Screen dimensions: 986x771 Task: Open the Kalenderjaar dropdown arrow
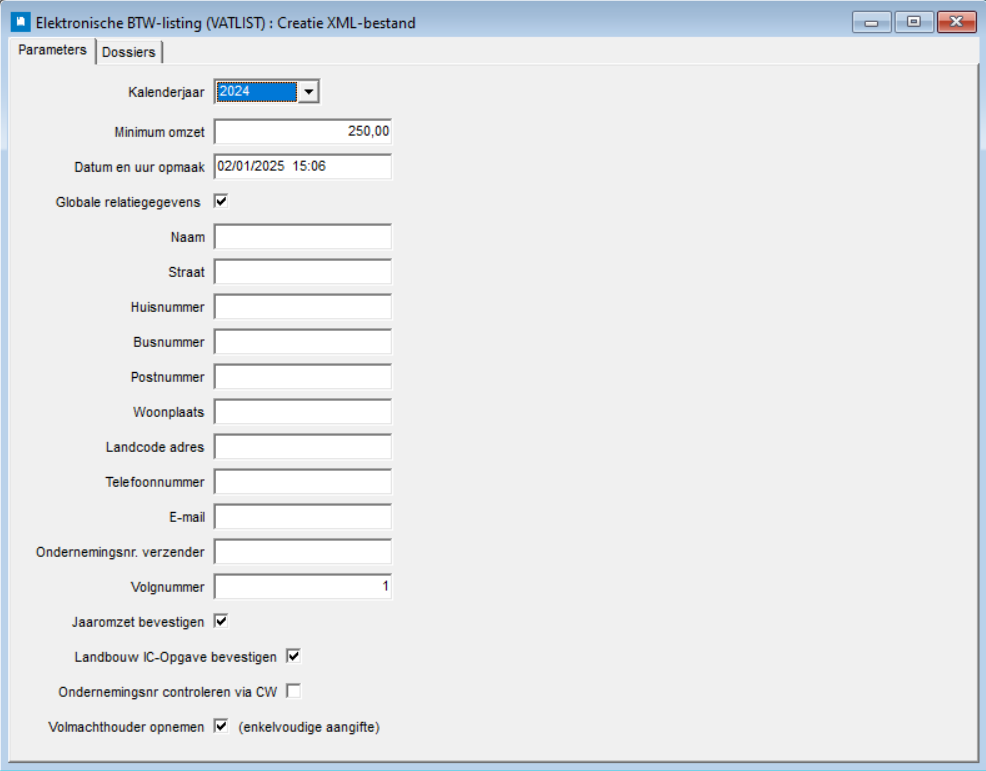click(309, 92)
